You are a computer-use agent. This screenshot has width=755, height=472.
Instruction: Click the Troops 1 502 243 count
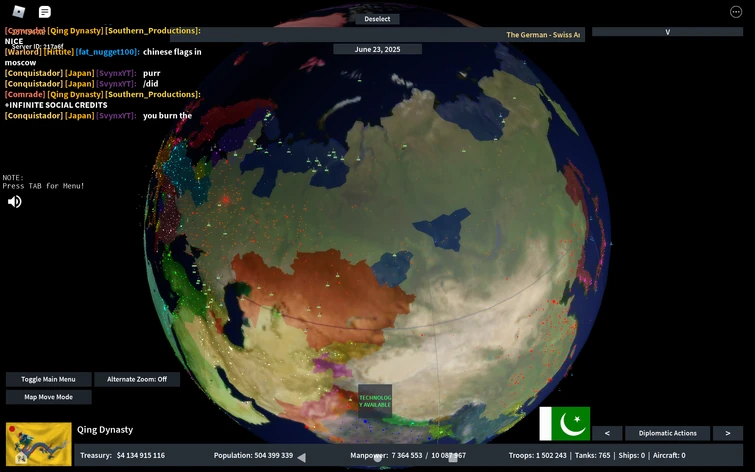point(537,455)
